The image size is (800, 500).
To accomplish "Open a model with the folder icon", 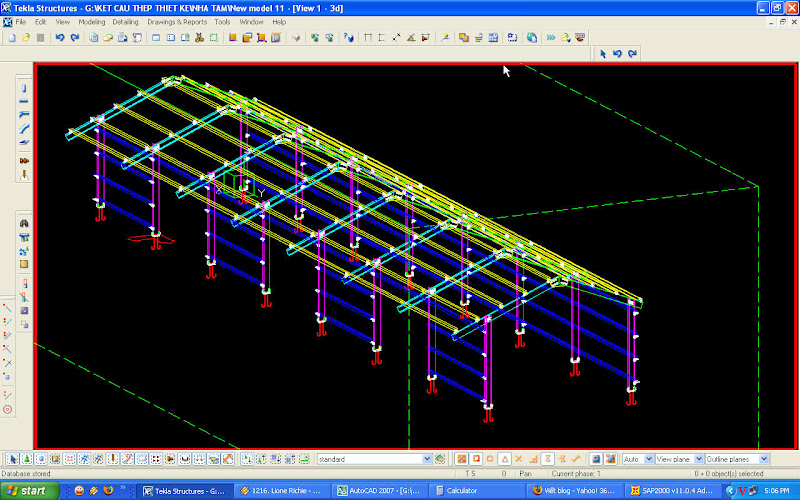I will click(25, 37).
